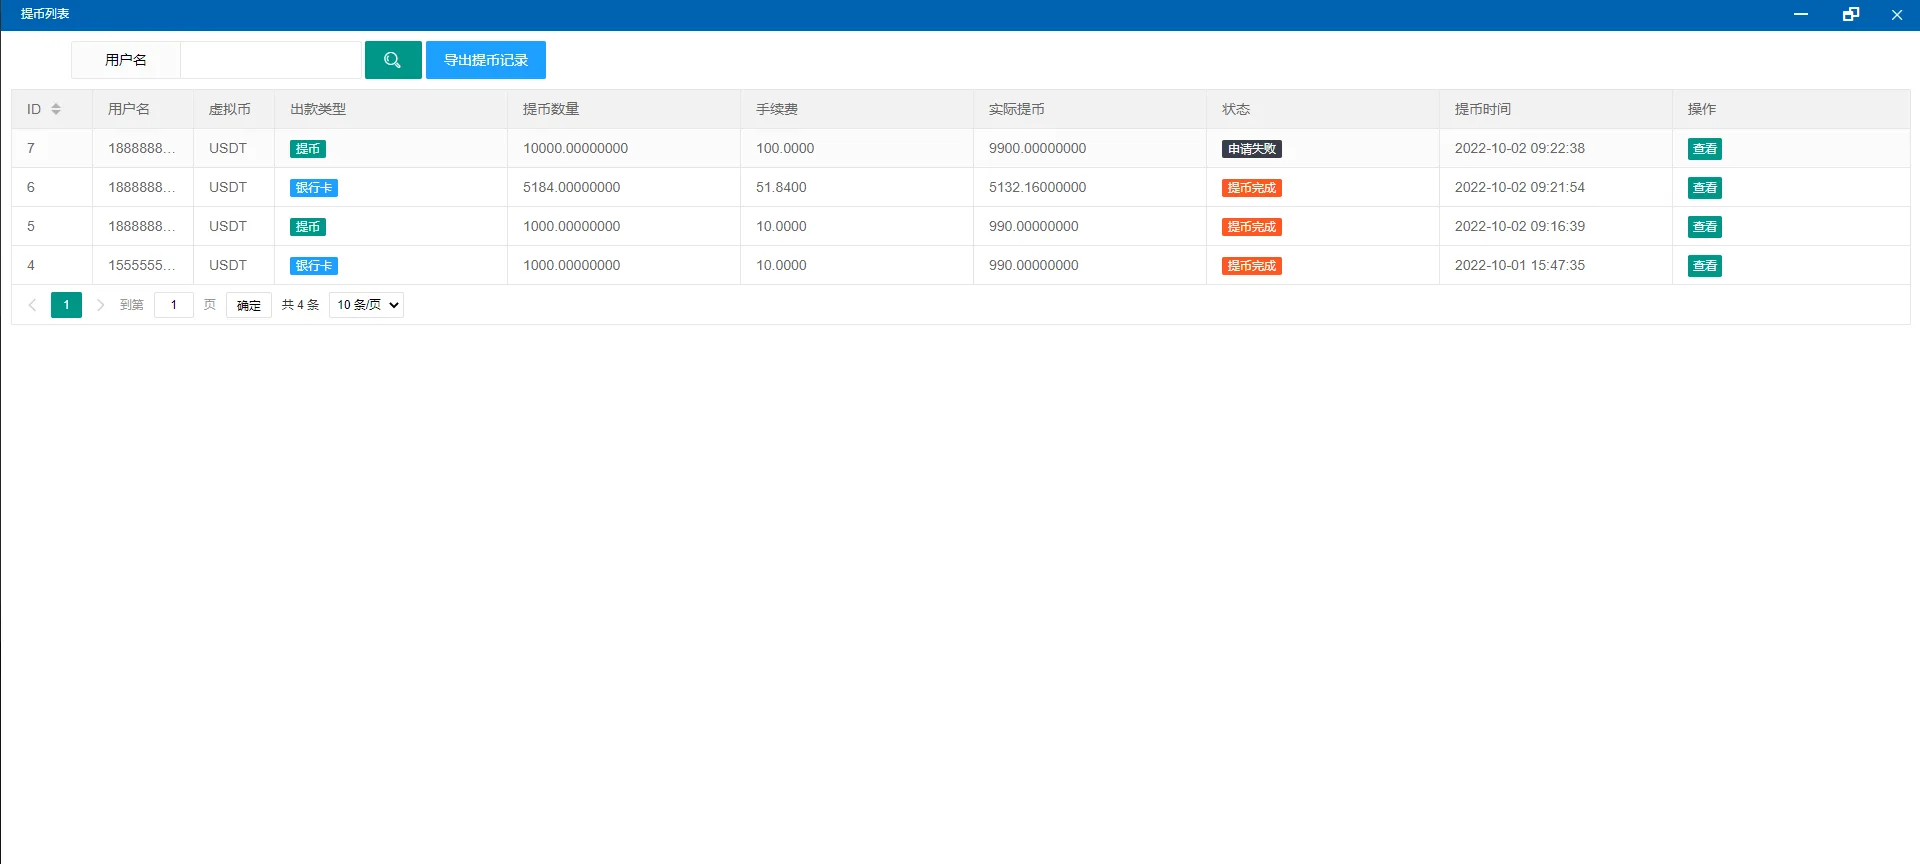Click the 申请失败 status badge
This screenshot has height=864, width=1920.
point(1251,149)
